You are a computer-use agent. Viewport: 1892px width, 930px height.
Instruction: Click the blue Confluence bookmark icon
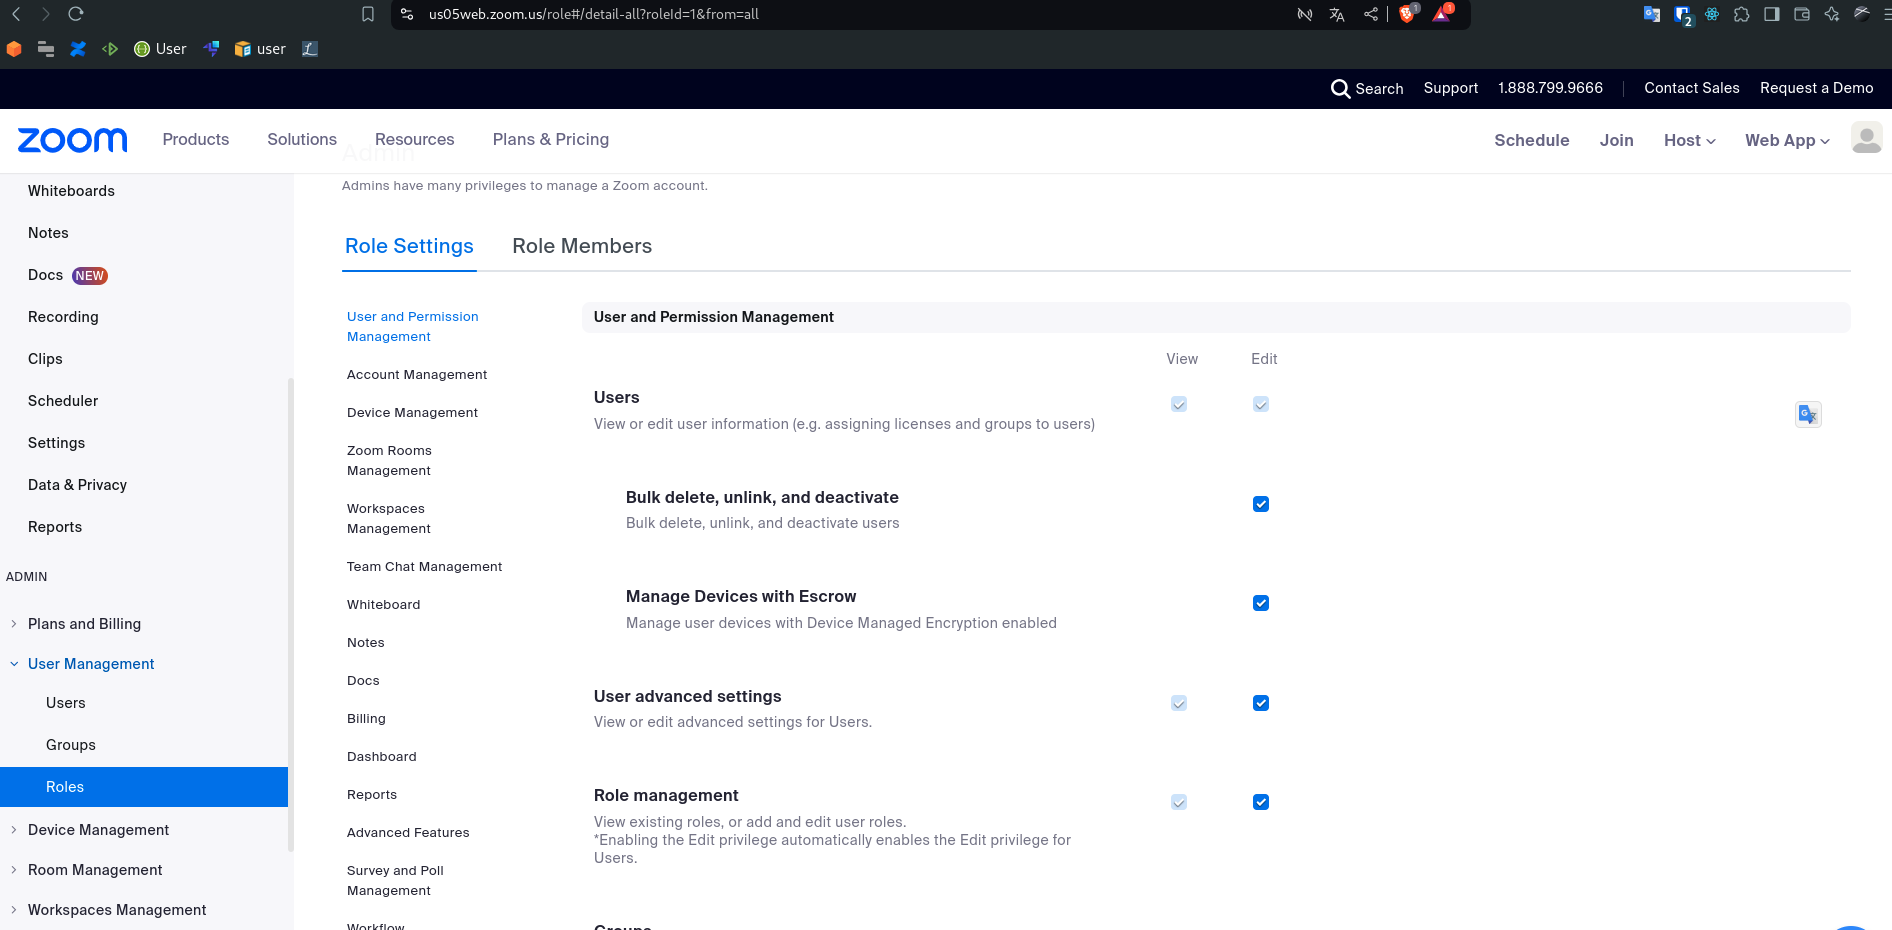tap(78, 48)
